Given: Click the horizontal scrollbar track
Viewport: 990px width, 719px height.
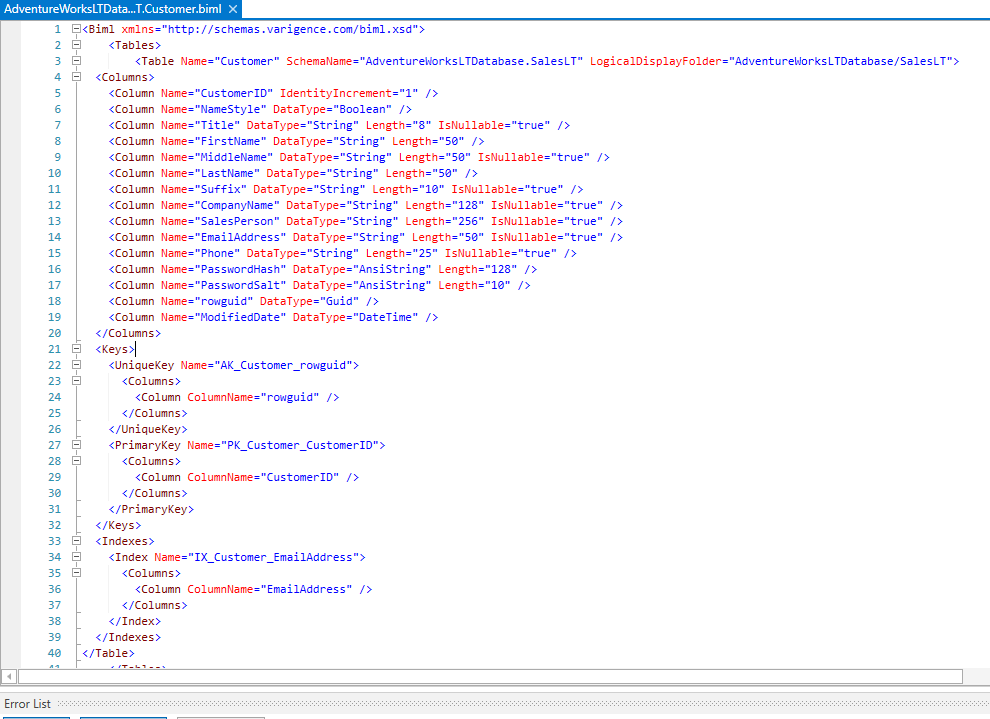Looking at the screenshot, I should point(490,676).
